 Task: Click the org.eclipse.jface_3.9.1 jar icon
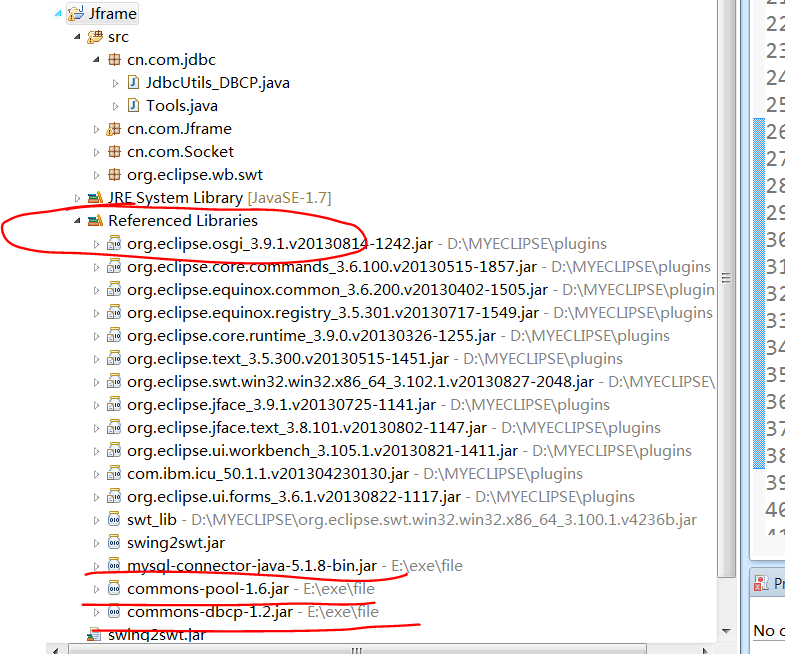click(x=114, y=405)
